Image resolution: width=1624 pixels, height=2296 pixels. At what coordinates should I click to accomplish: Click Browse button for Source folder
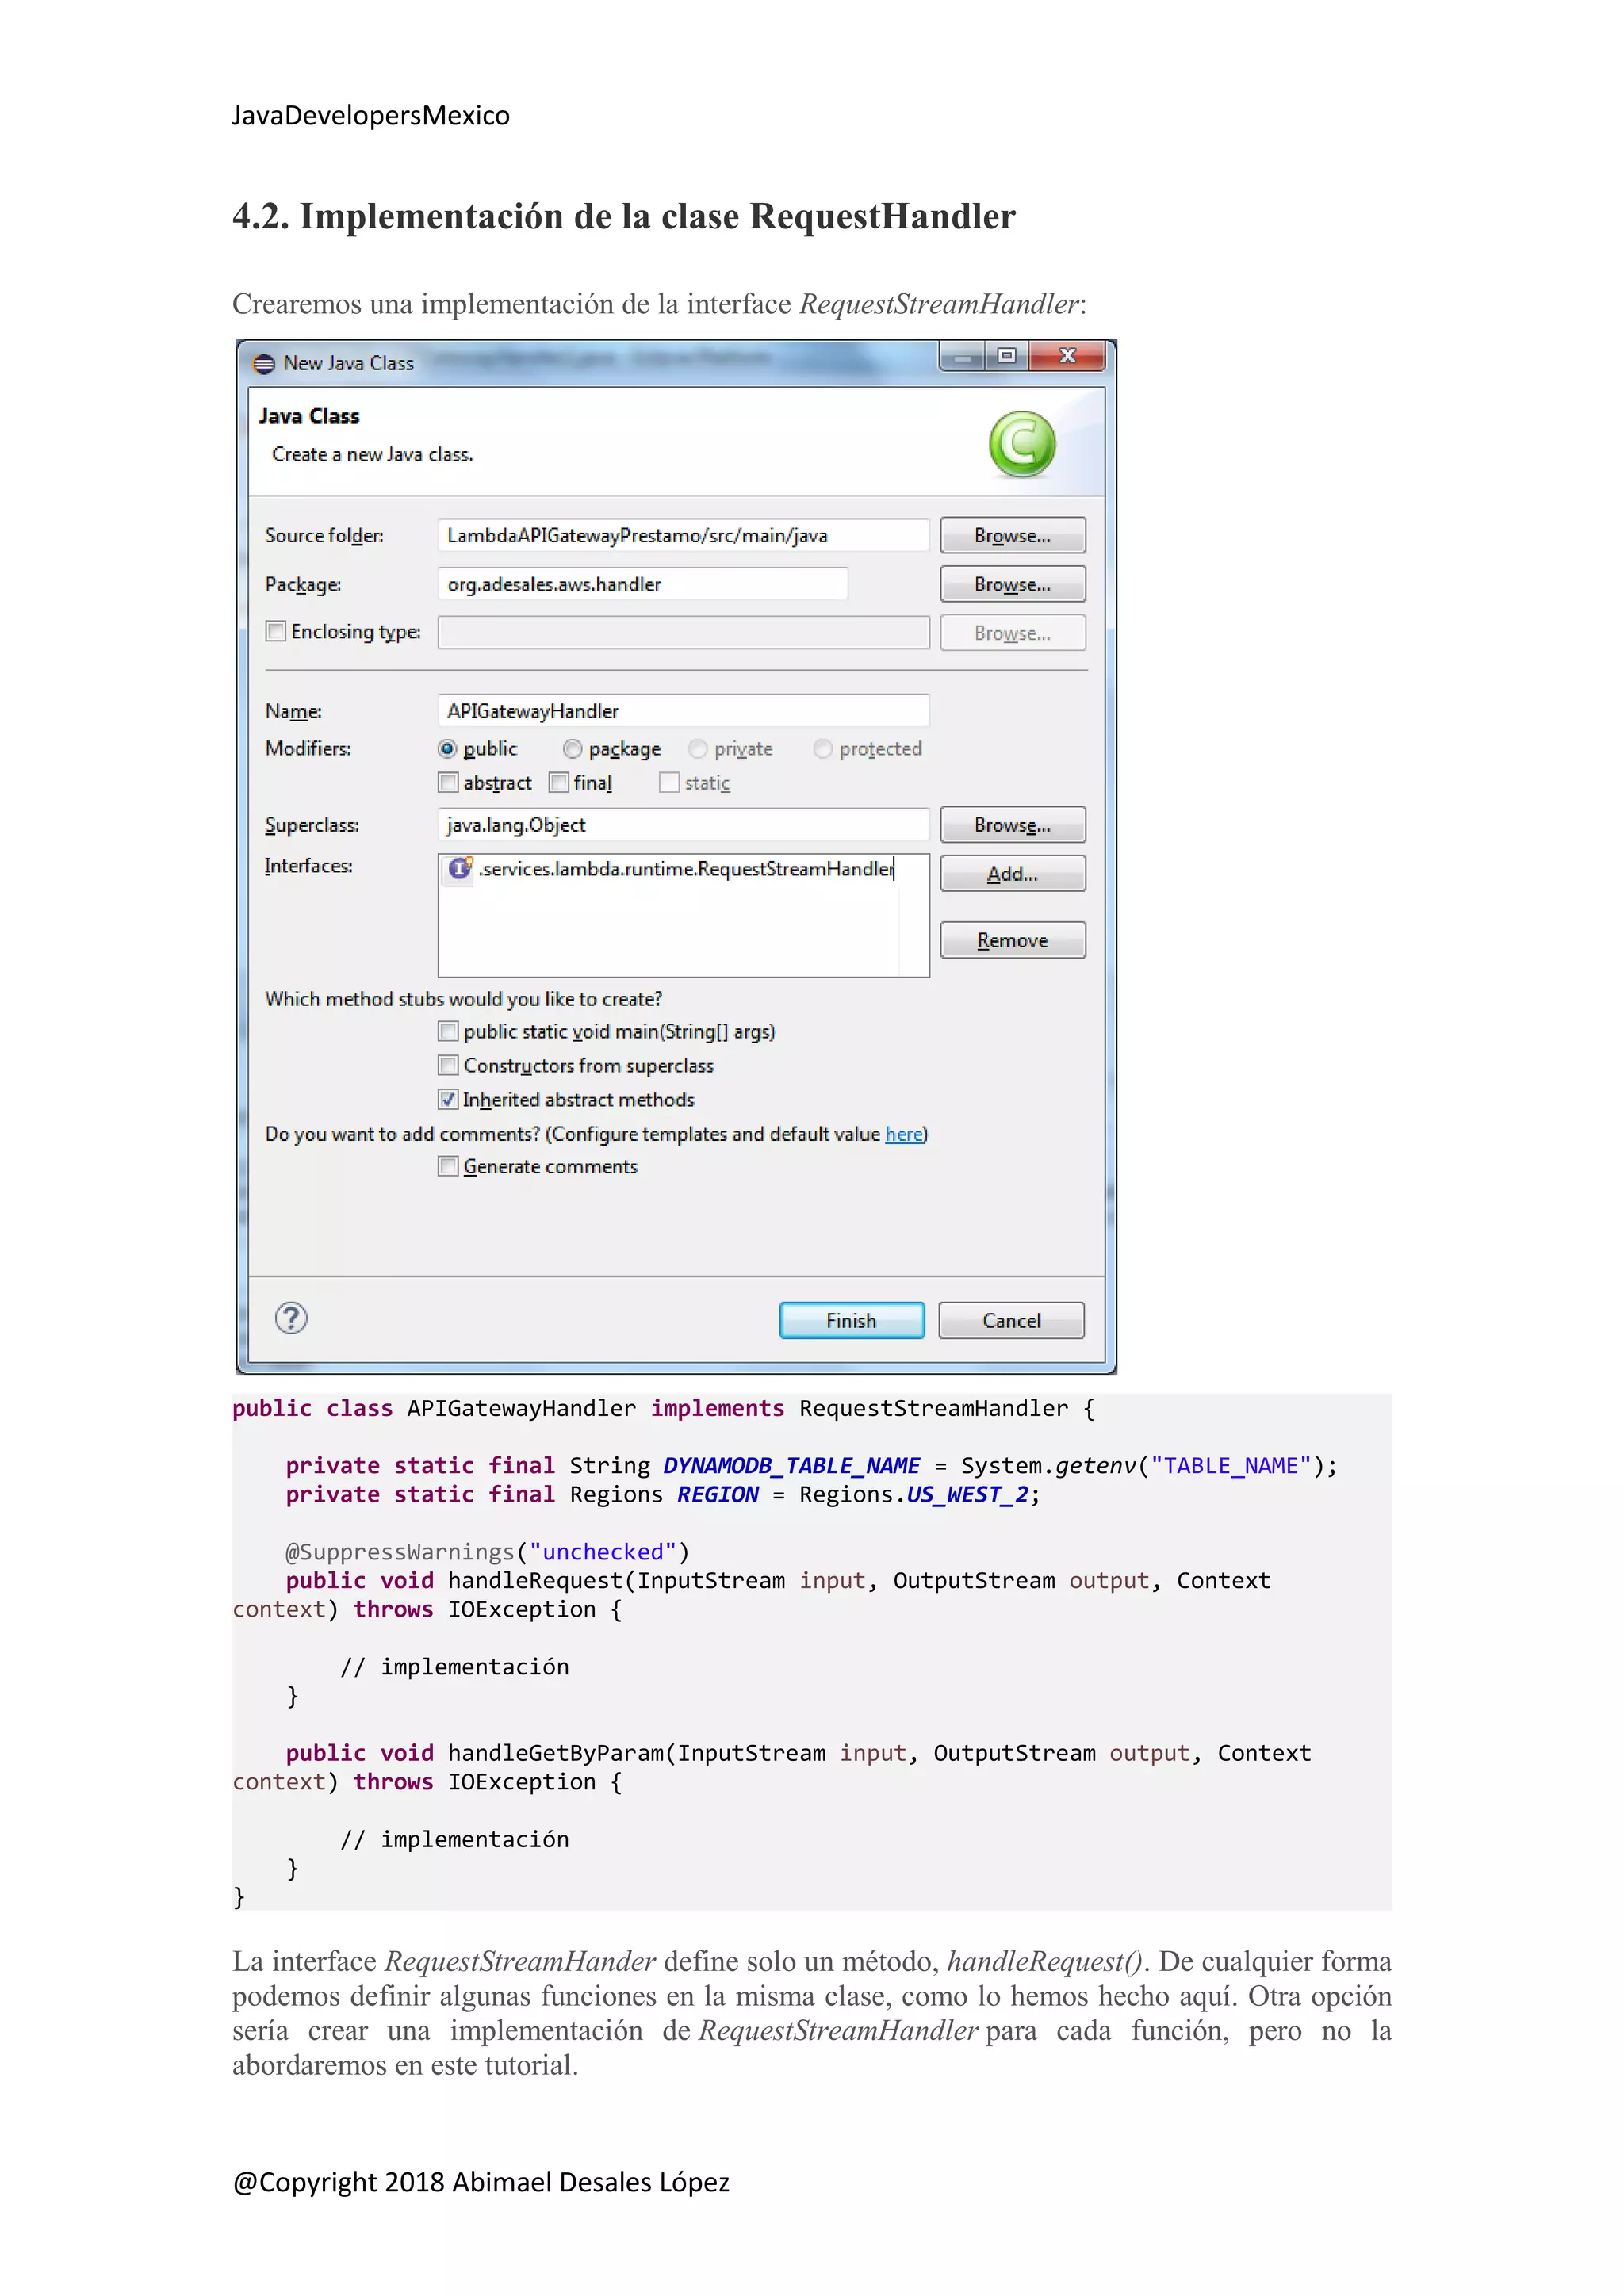click(x=1012, y=535)
